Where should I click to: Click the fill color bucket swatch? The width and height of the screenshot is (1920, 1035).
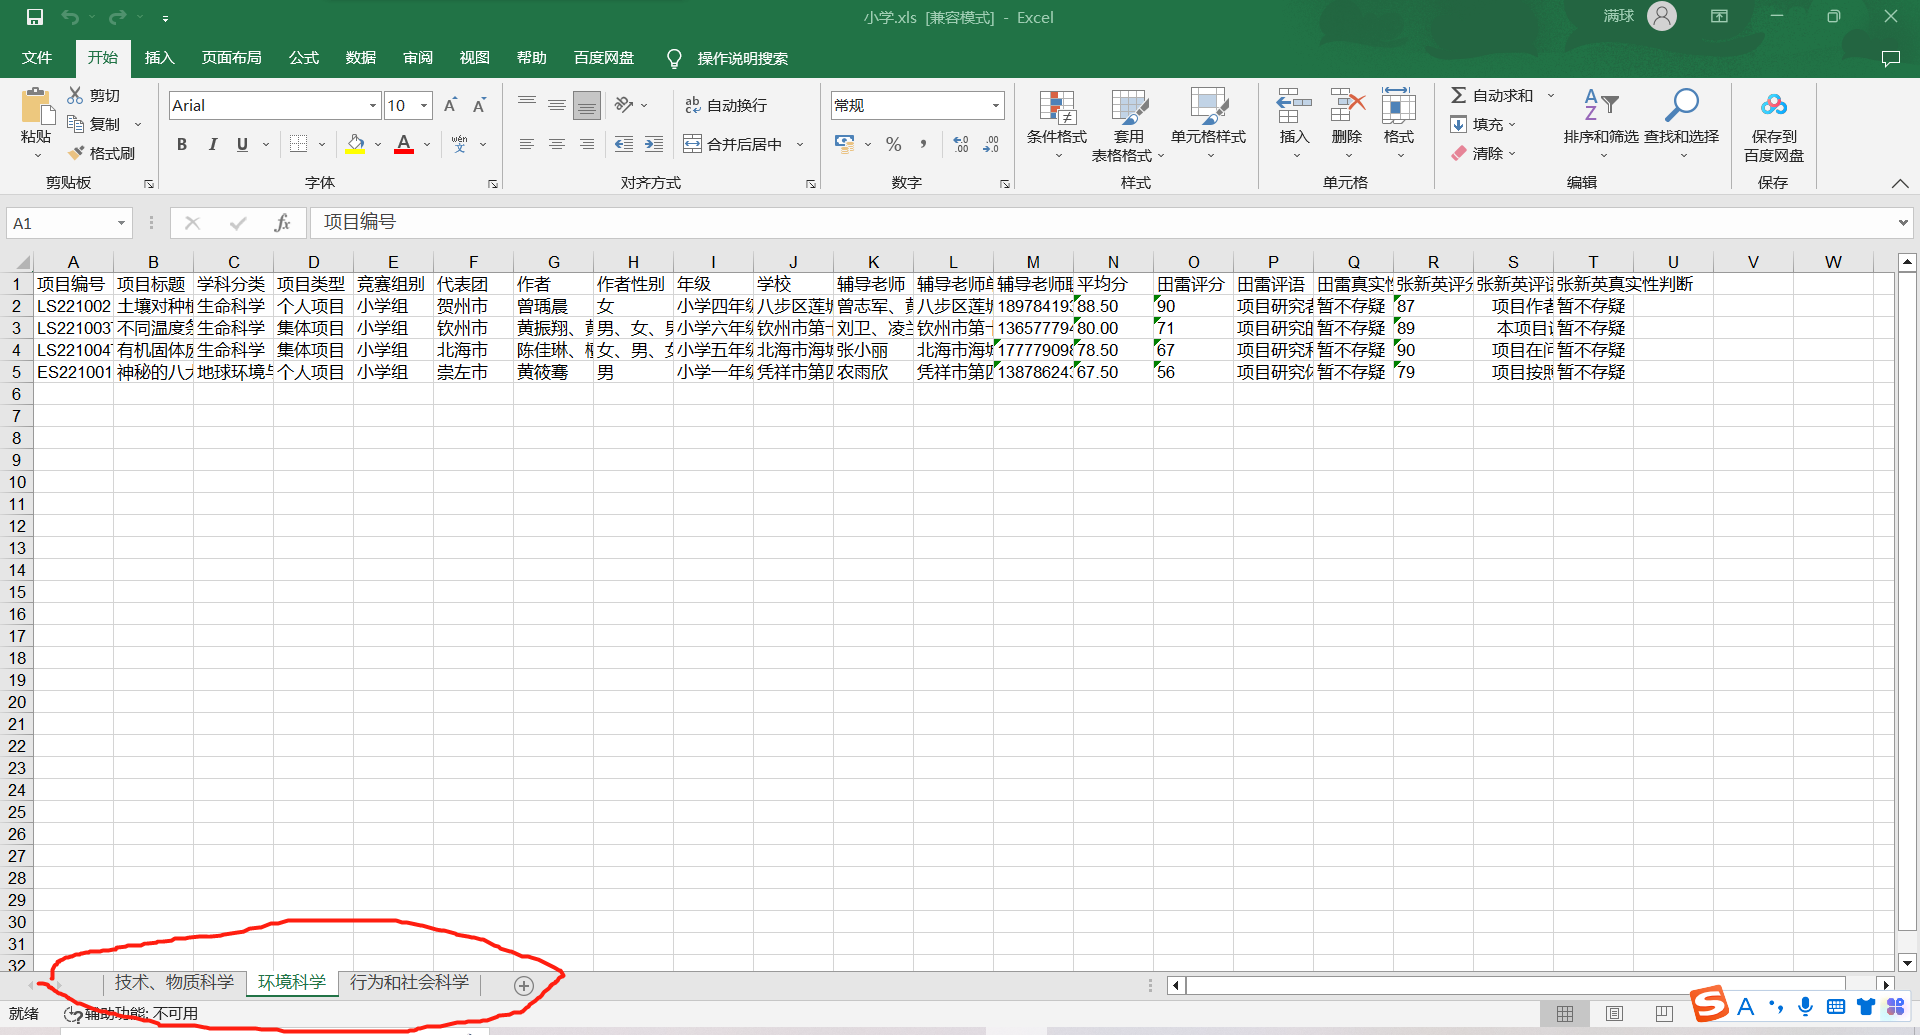coord(355,144)
